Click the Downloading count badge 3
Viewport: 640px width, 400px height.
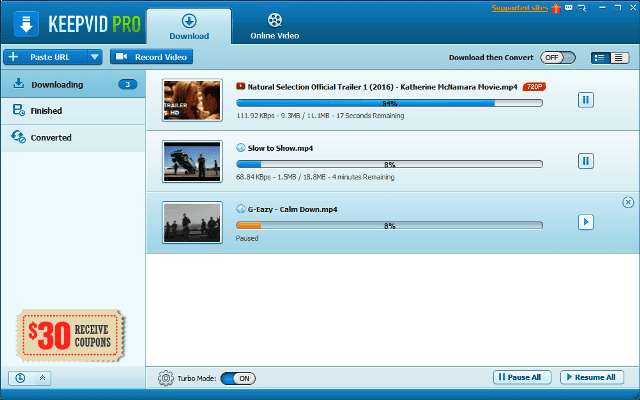128,84
